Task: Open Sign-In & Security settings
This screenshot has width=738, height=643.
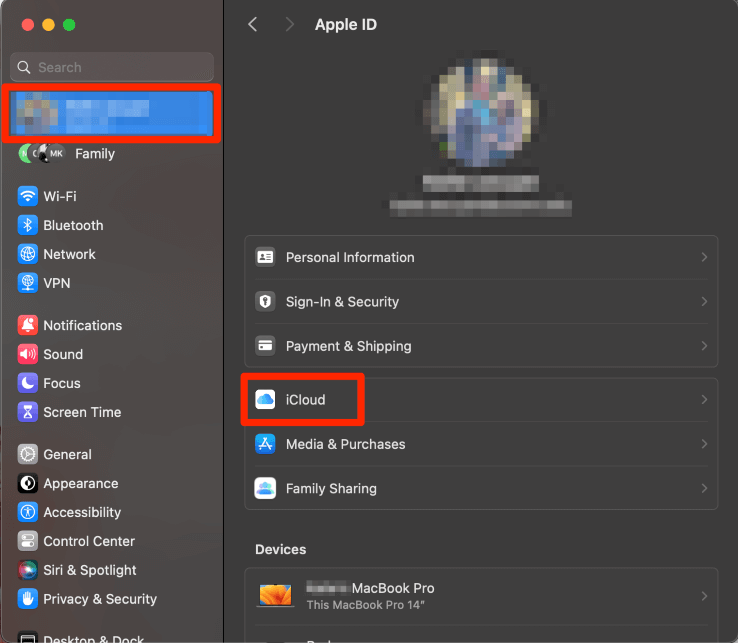Action: click(481, 301)
